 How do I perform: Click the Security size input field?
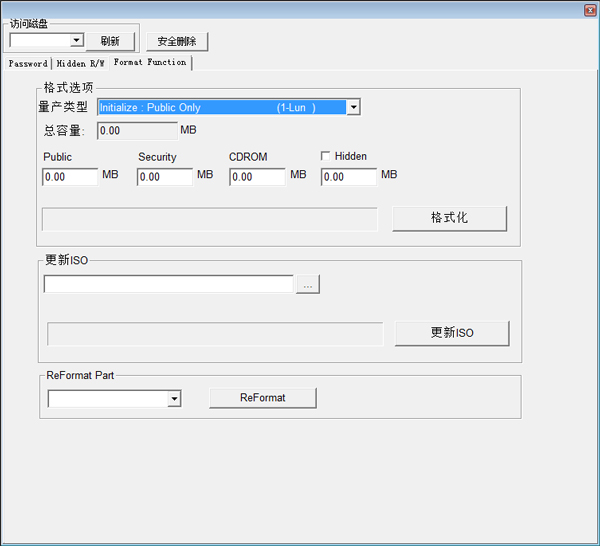(x=165, y=177)
